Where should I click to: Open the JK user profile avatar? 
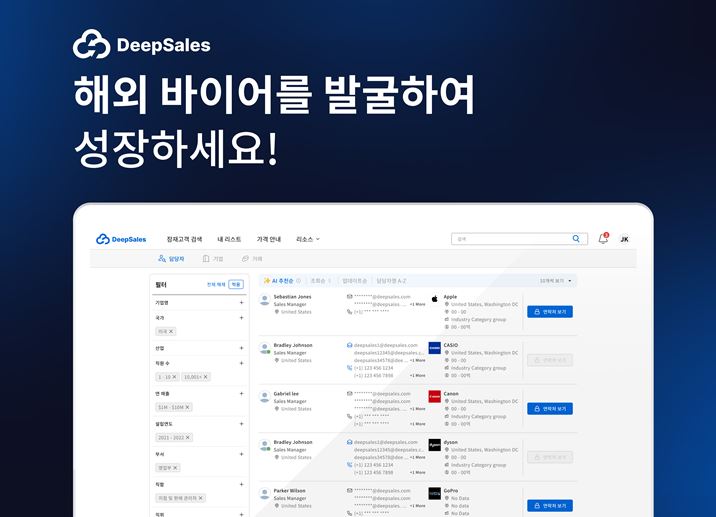(x=624, y=239)
